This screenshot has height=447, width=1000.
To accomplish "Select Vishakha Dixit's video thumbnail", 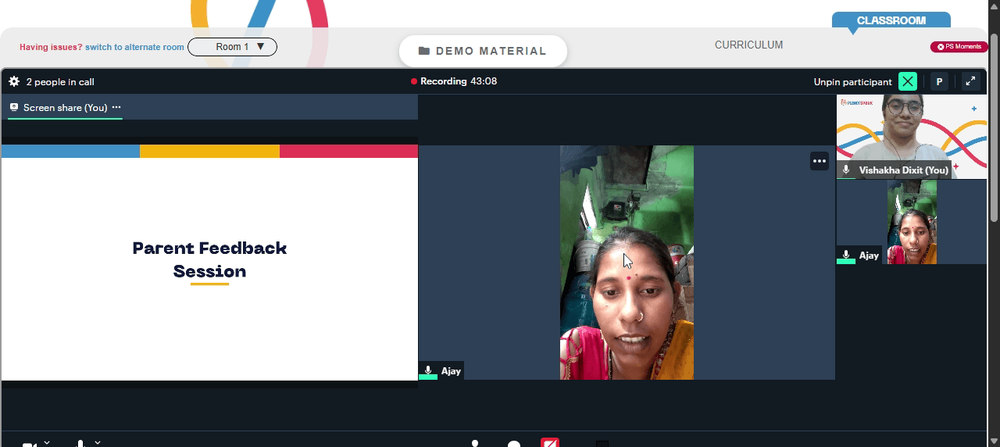I will [911, 136].
